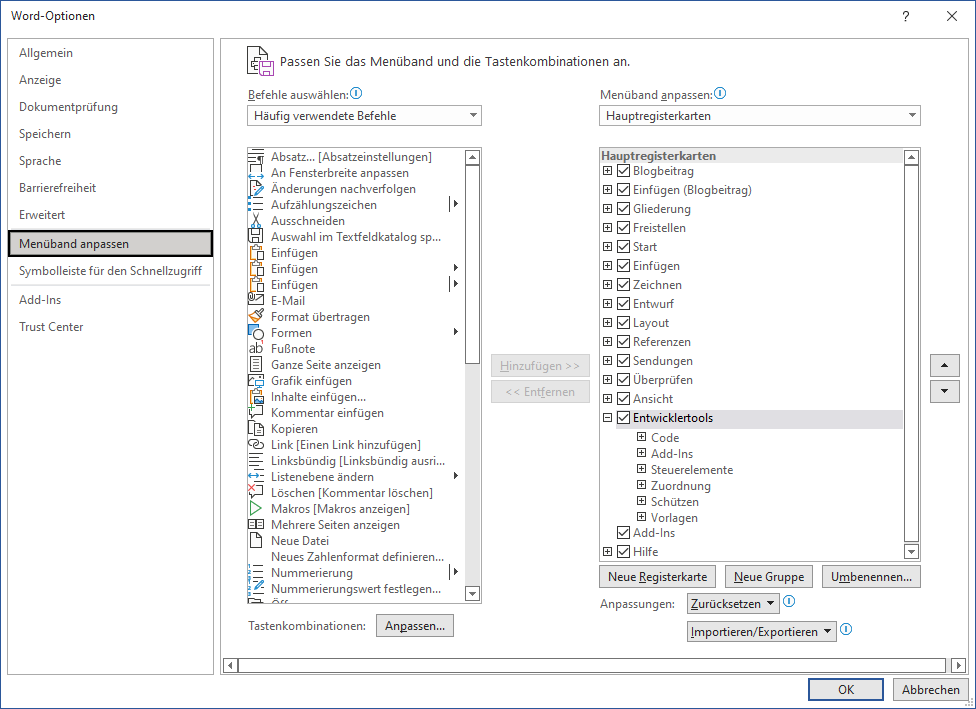This screenshot has width=976, height=709.
Task: Expand the Ansicht tab node
Action: (608, 398)
